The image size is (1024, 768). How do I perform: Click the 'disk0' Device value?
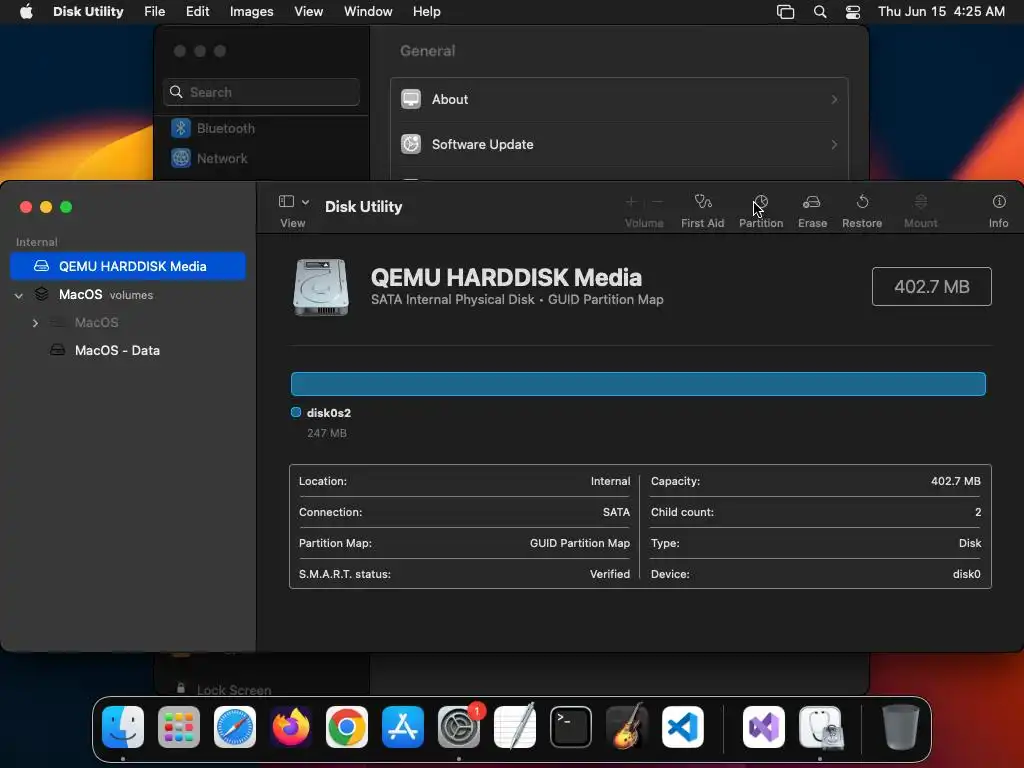coord(967,574)
